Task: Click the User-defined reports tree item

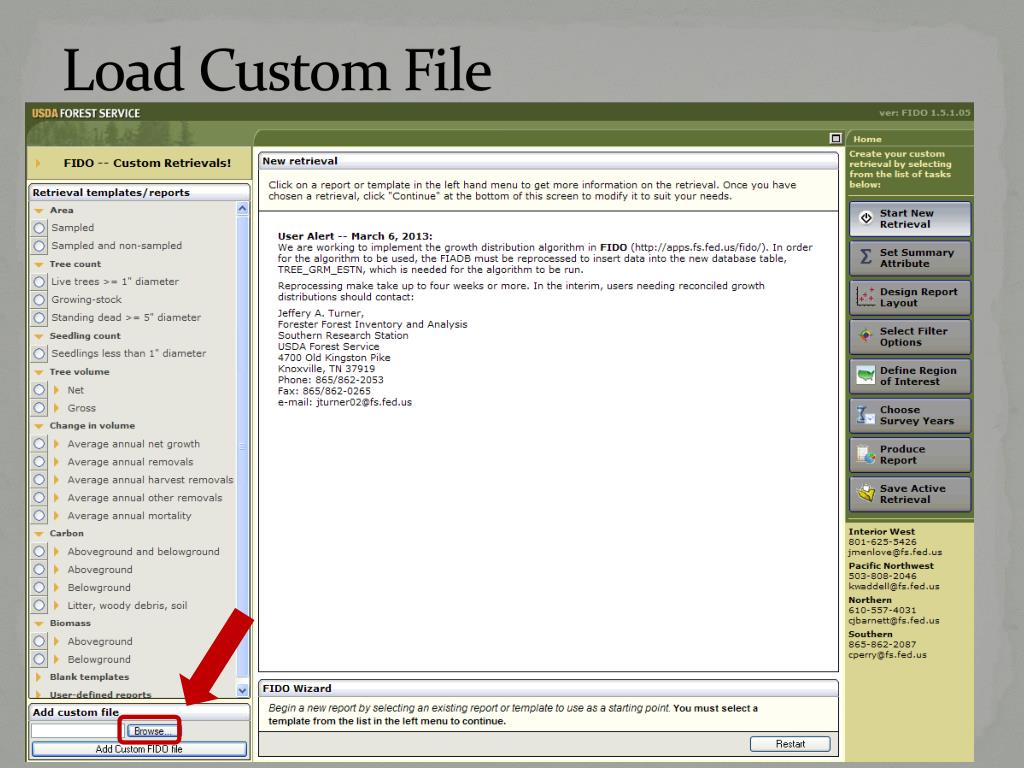Action: [100, 694]
